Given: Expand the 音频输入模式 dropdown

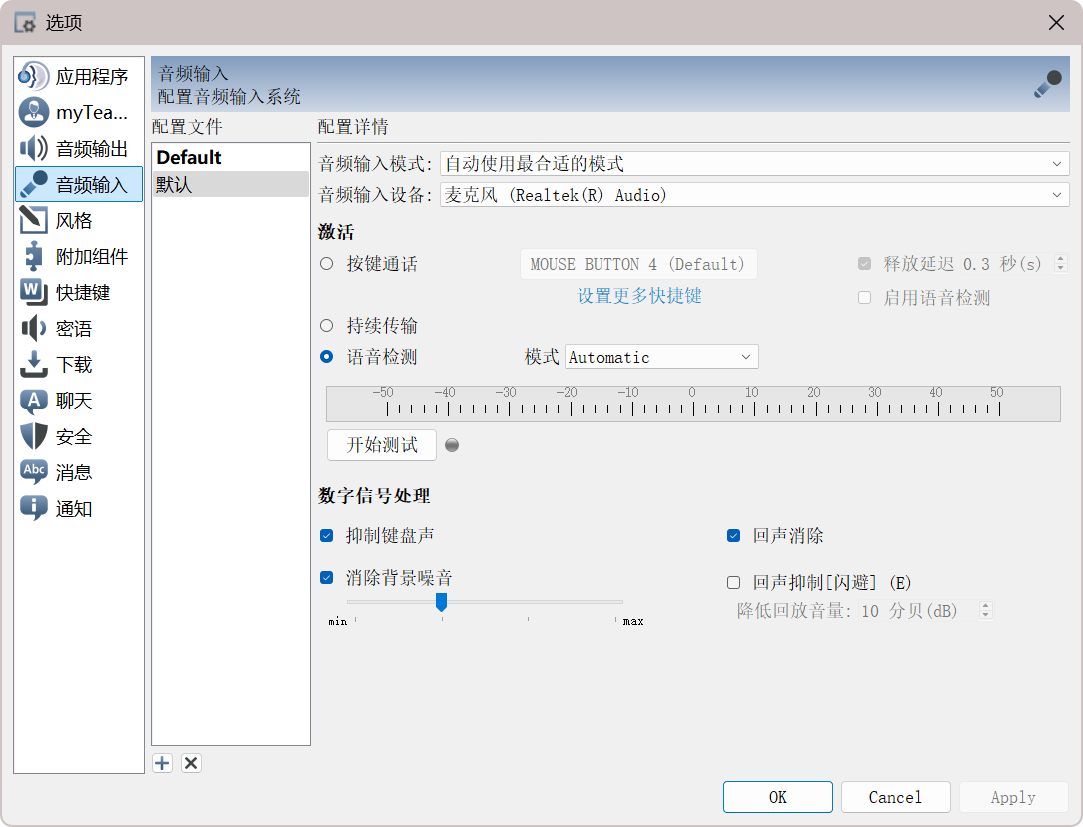Looking at the screenshot, I should [754, 164].
